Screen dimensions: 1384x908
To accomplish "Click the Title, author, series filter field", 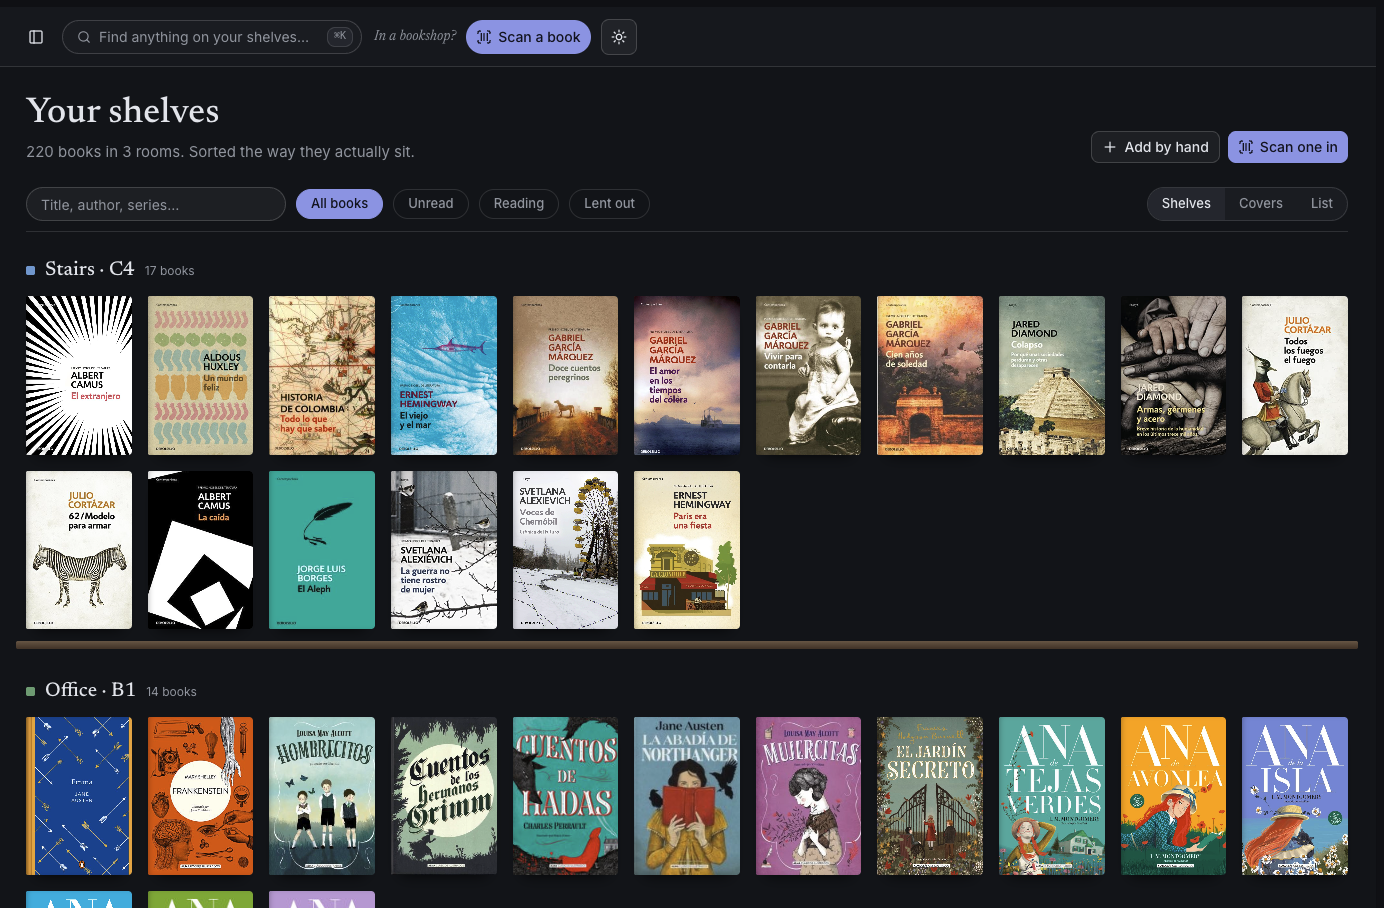I will pyautogui.click(x=156, y=204).
